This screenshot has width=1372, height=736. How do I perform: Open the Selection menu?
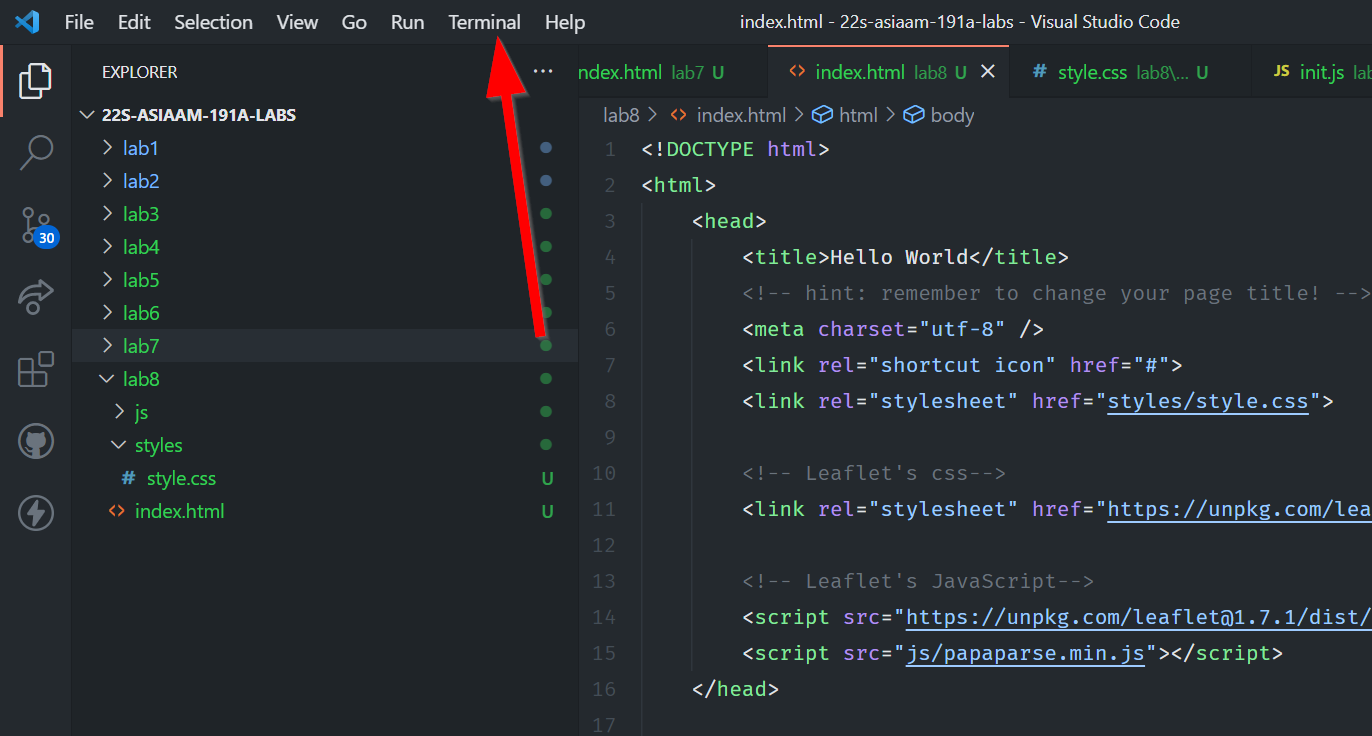pyautogui.click(x=213, y=22)
